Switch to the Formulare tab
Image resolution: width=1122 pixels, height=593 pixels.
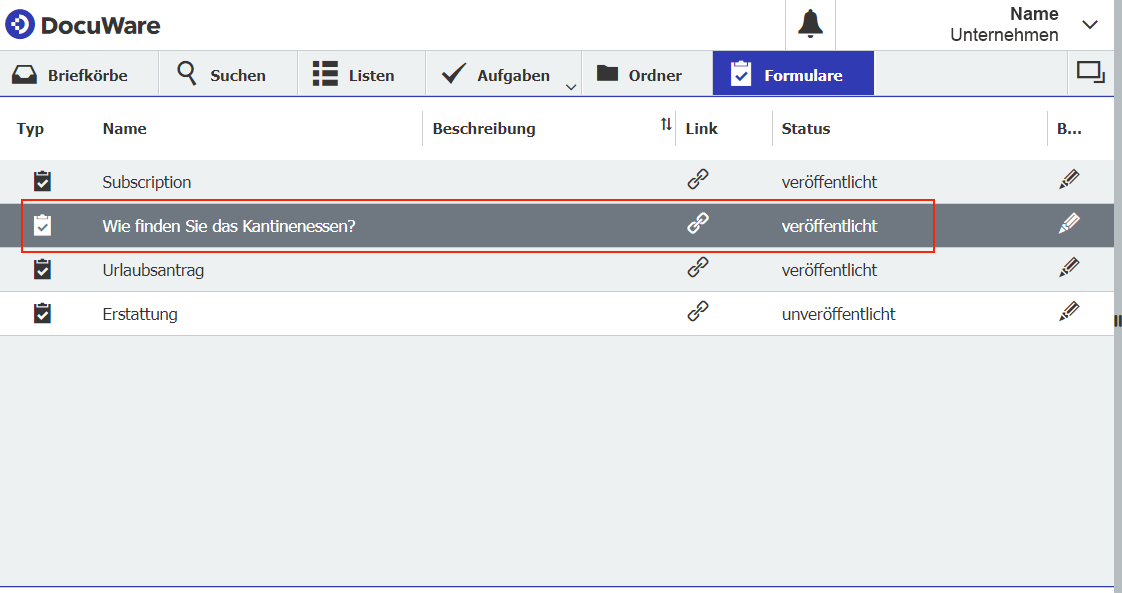792,72
